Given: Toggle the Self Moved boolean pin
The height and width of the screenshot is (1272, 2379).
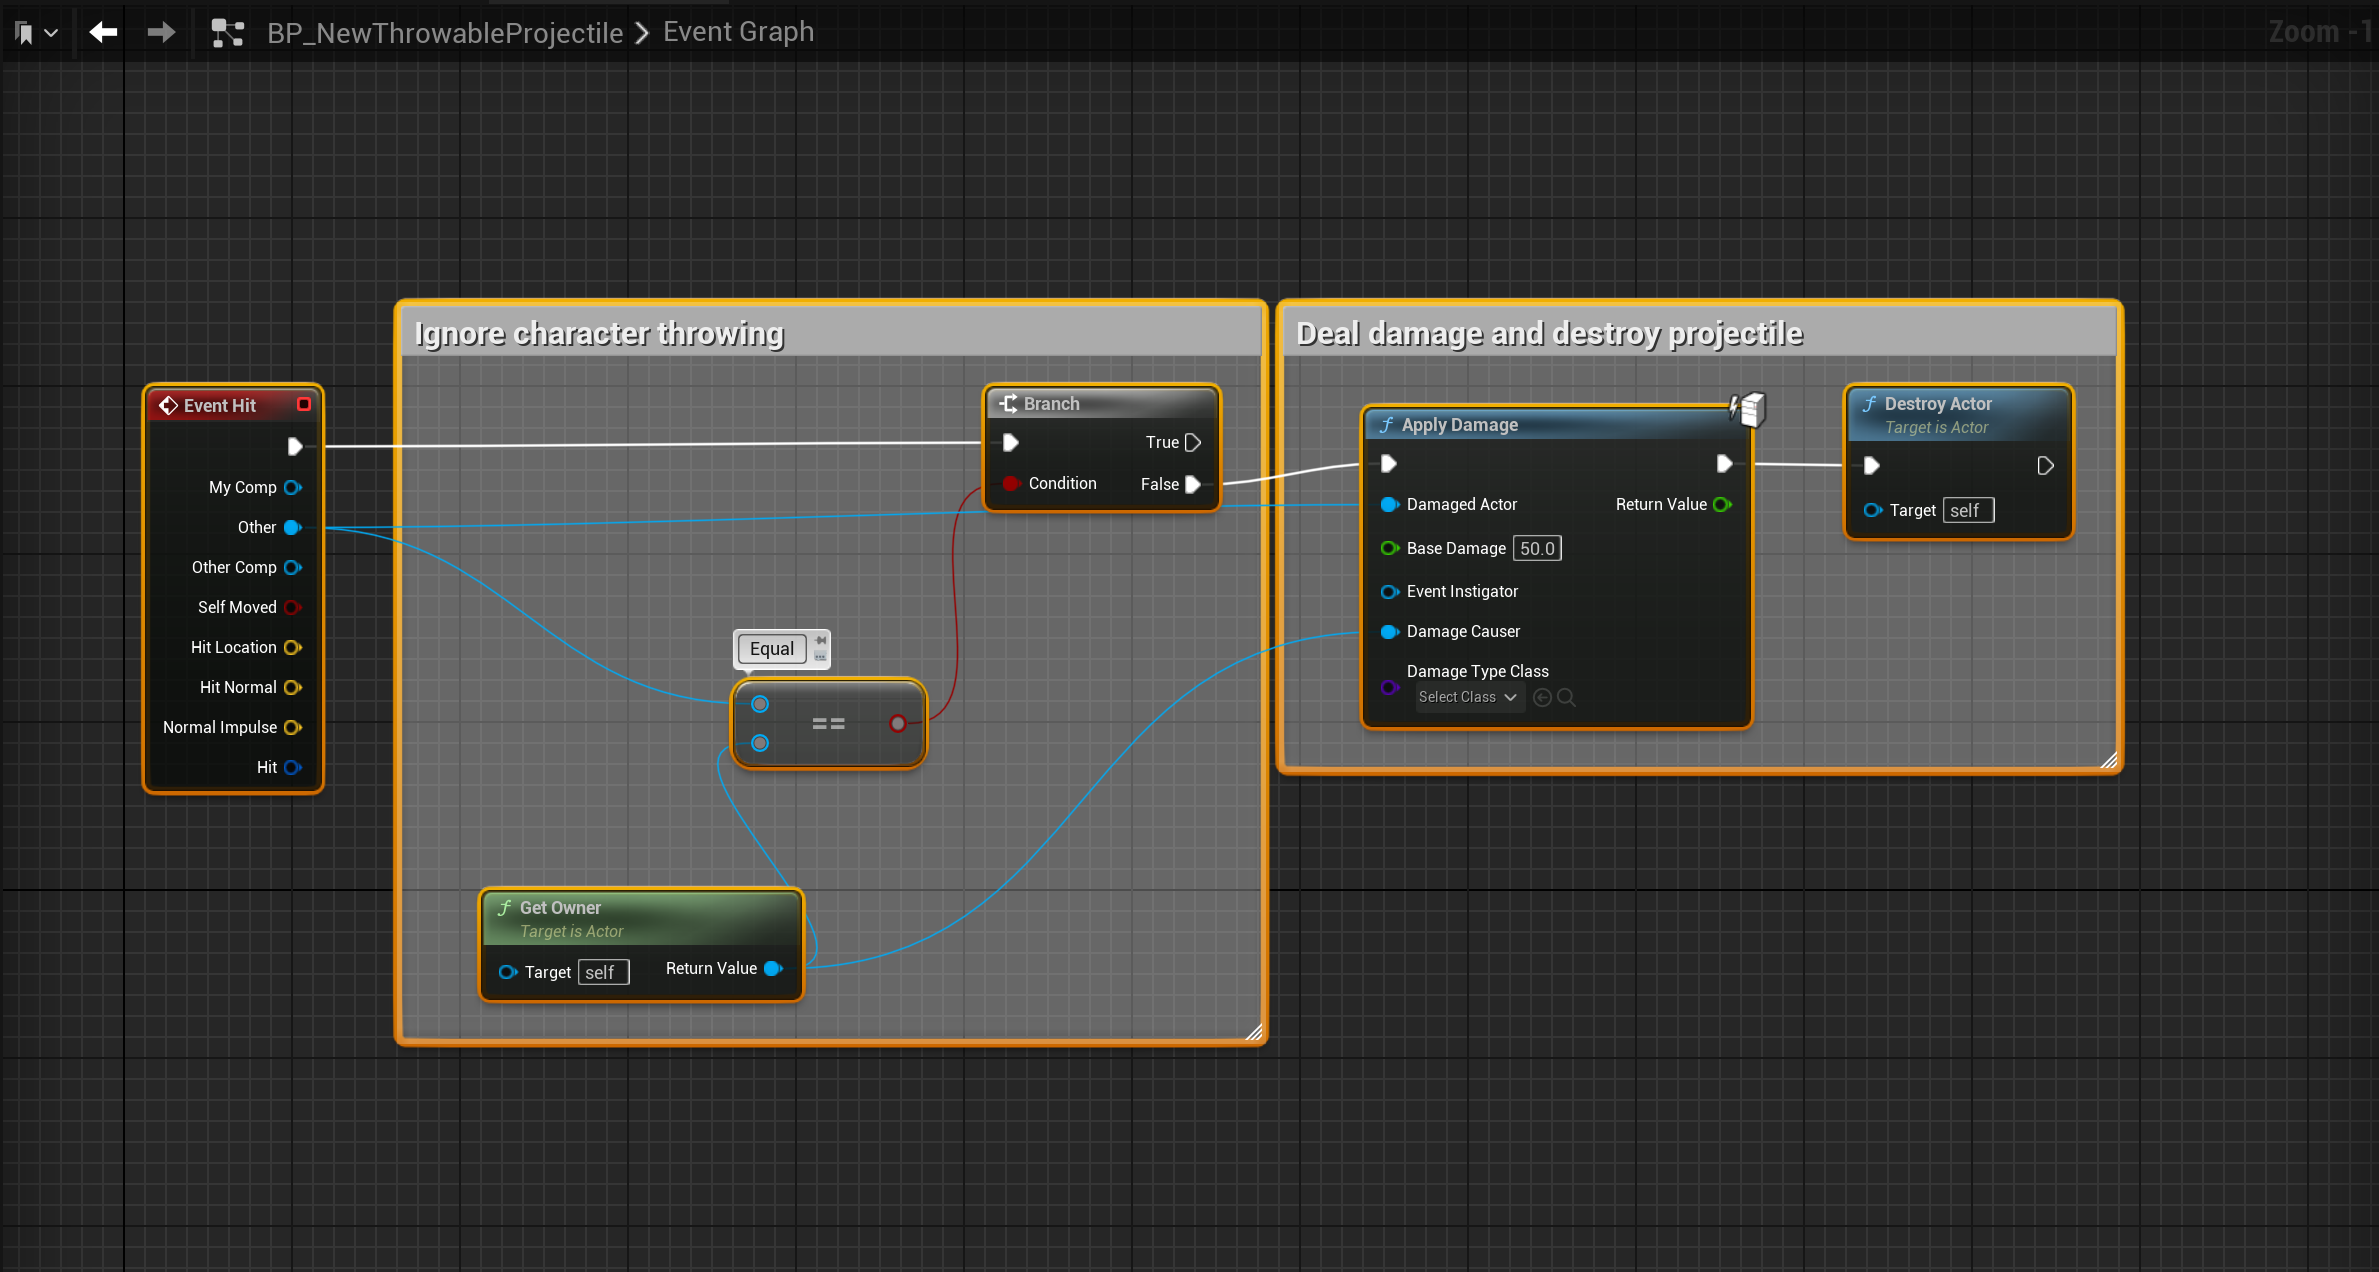Looking at the screenshot, I should 291,607.
